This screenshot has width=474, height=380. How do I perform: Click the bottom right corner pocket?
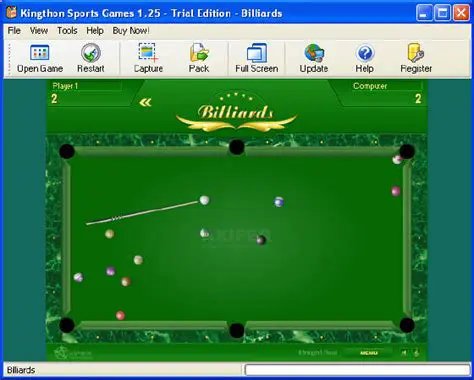point(407,325)
